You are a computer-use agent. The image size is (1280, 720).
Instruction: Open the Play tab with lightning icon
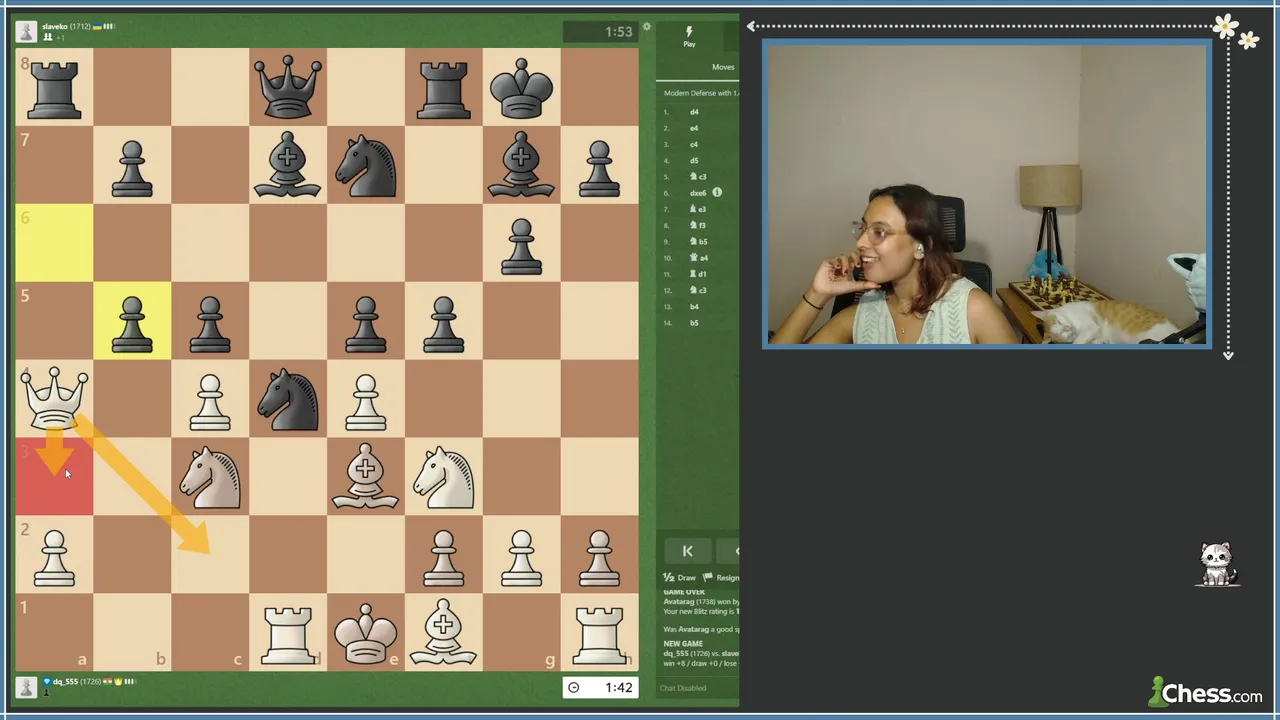tap(689, 37)
